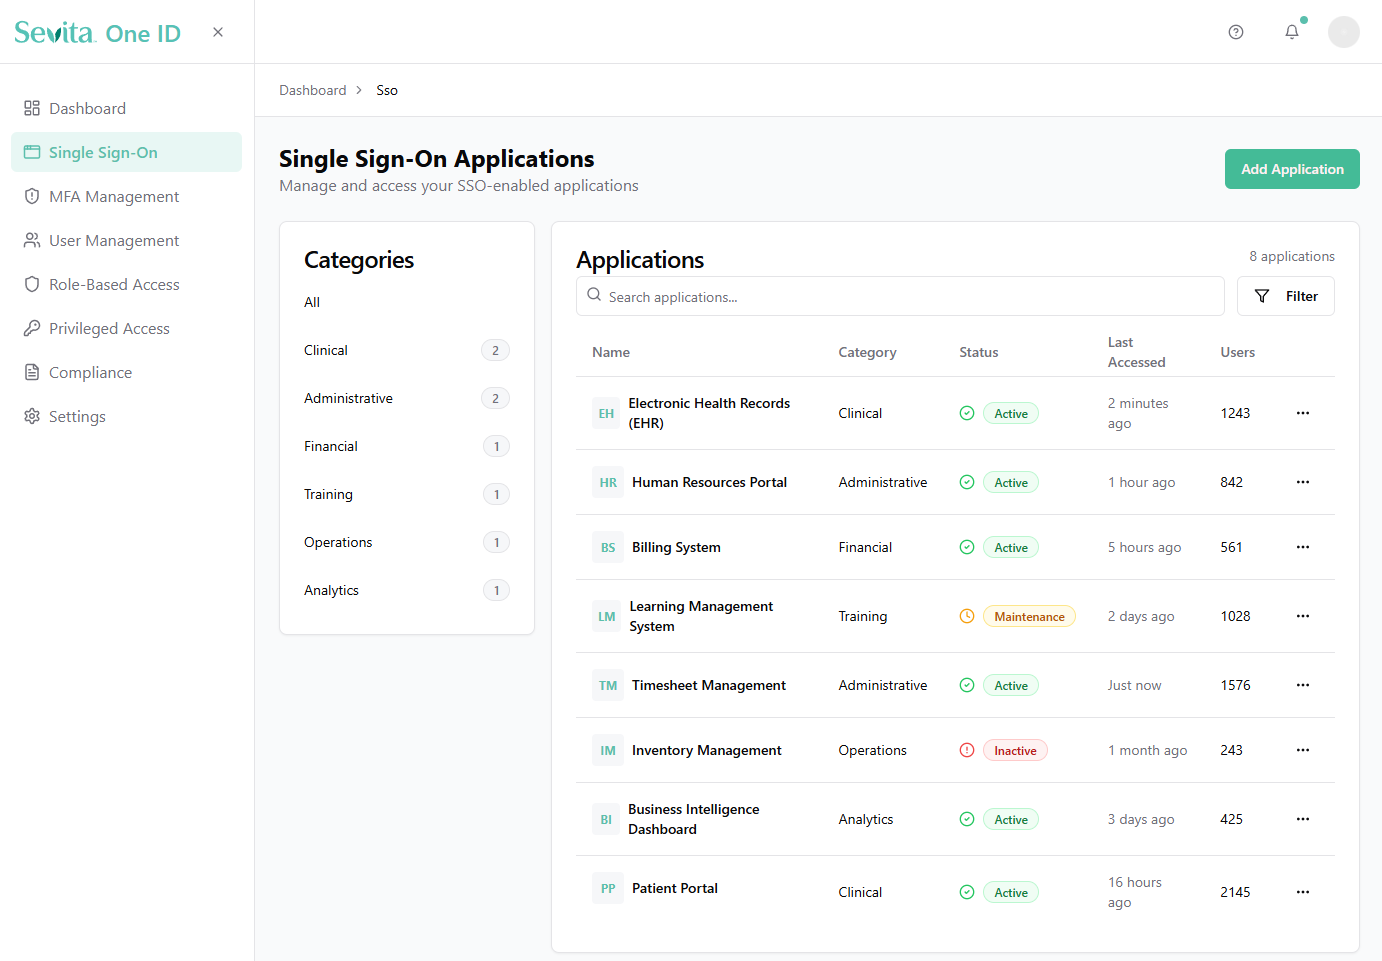
Task: Click the Sso breadcrumb item
Action: (387, 90)
